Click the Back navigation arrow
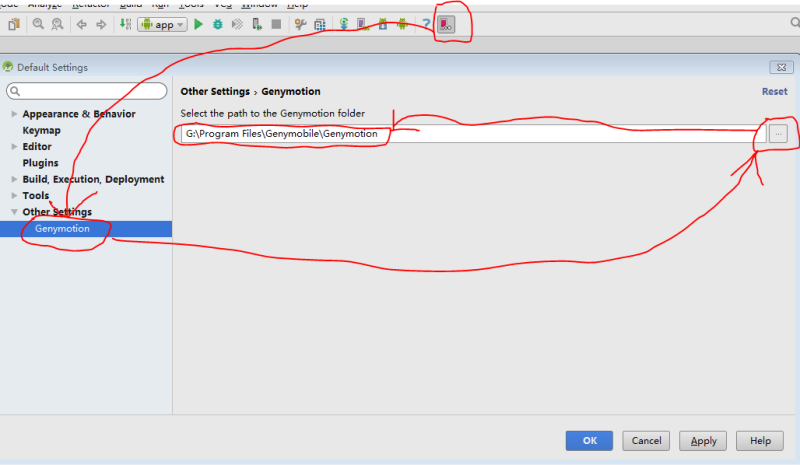The width and height of the screenshot is (800, 465). pyautogui.click(x=81, y=24)
